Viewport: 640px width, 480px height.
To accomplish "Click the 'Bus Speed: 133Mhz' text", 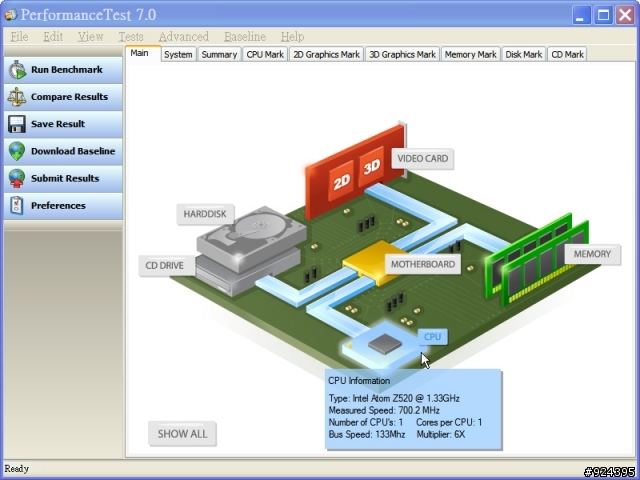I will tap(367, 434).
